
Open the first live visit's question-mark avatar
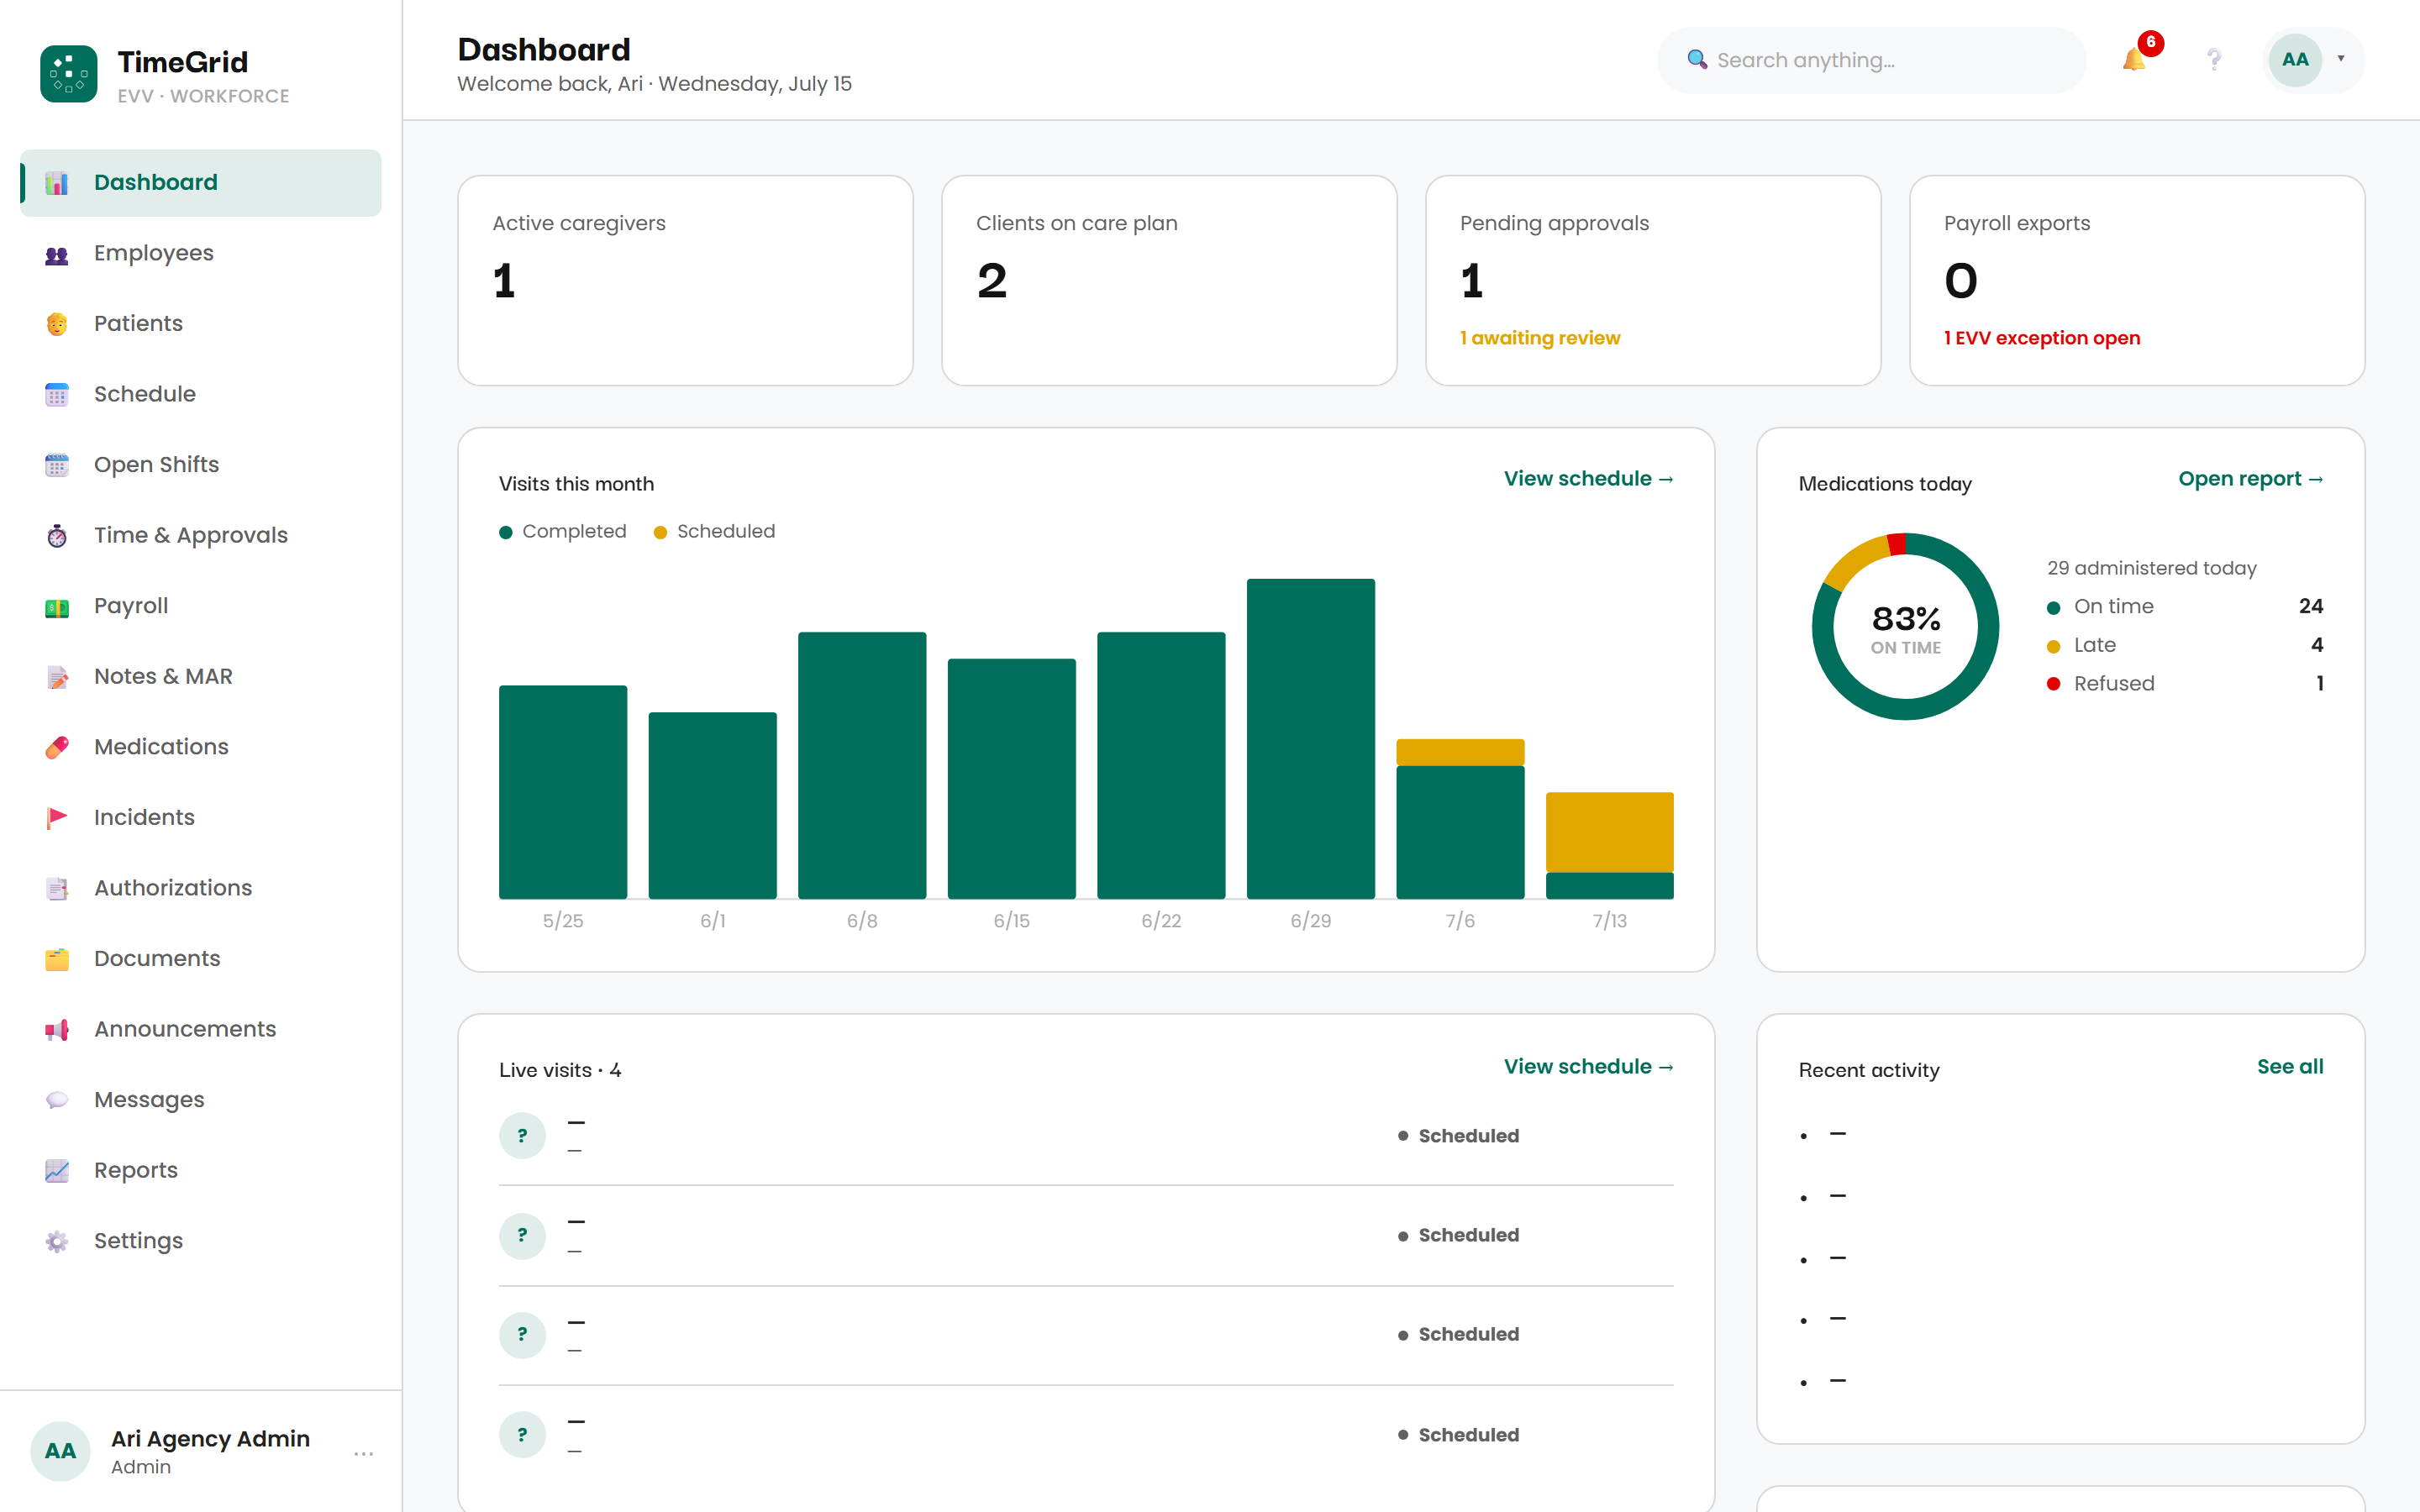522,1136
